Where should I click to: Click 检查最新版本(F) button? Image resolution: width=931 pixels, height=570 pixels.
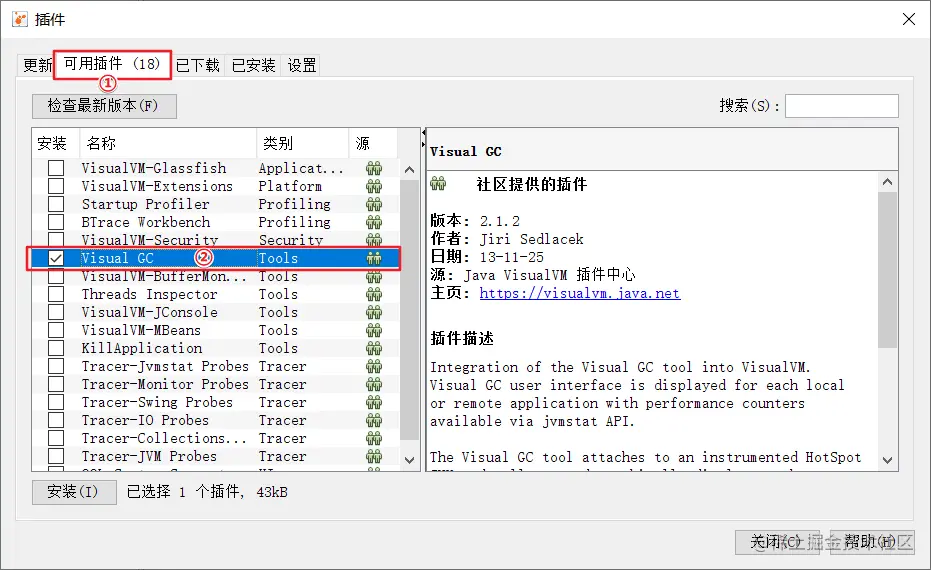(104, 106)
